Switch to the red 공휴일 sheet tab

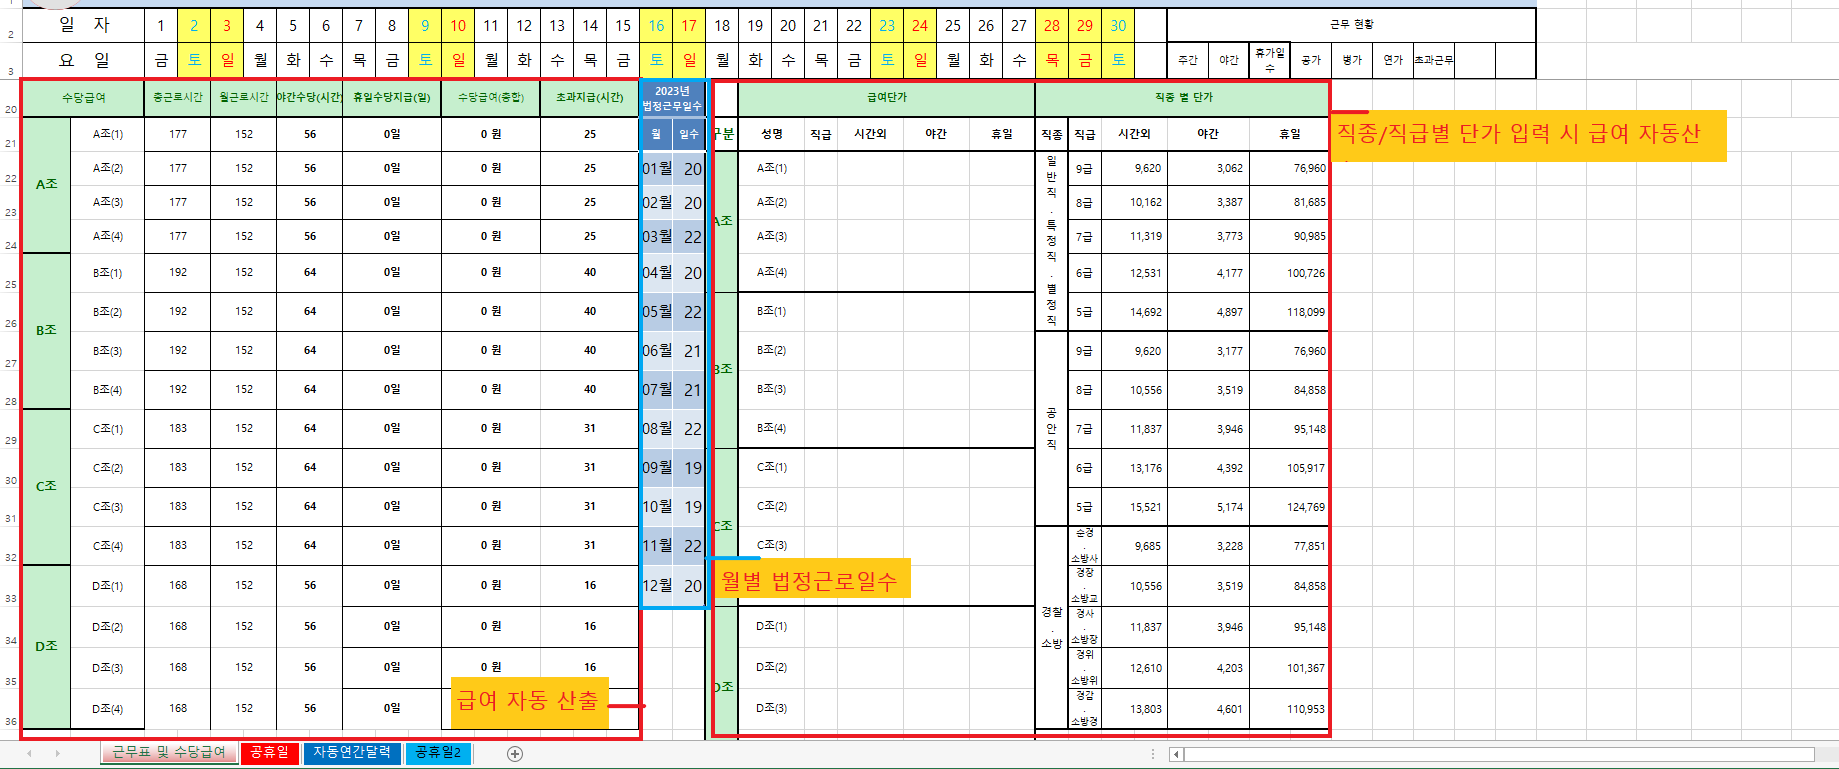pos(269,753)
